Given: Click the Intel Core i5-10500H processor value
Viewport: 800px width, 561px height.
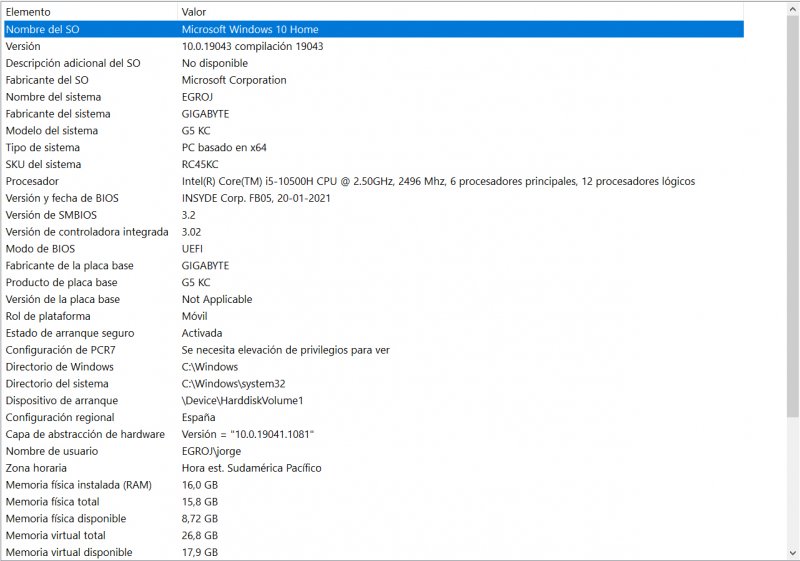Looking at the screenshot, I should click(438, 181).
